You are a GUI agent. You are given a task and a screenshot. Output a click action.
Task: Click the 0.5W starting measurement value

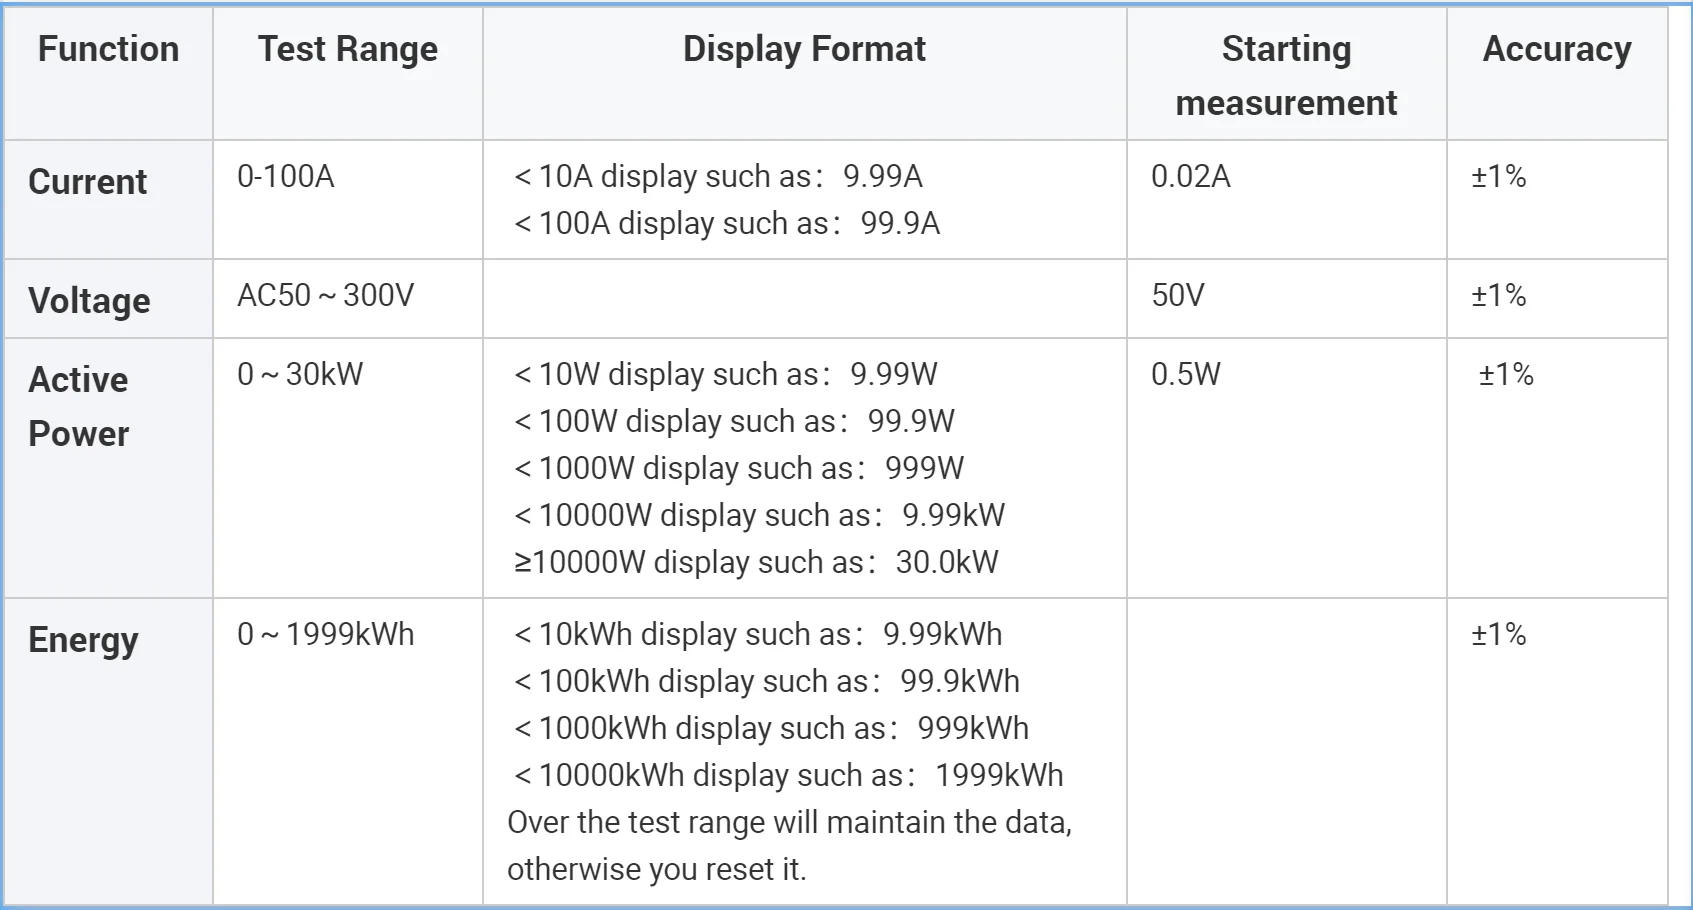(x=1185, y=375)
